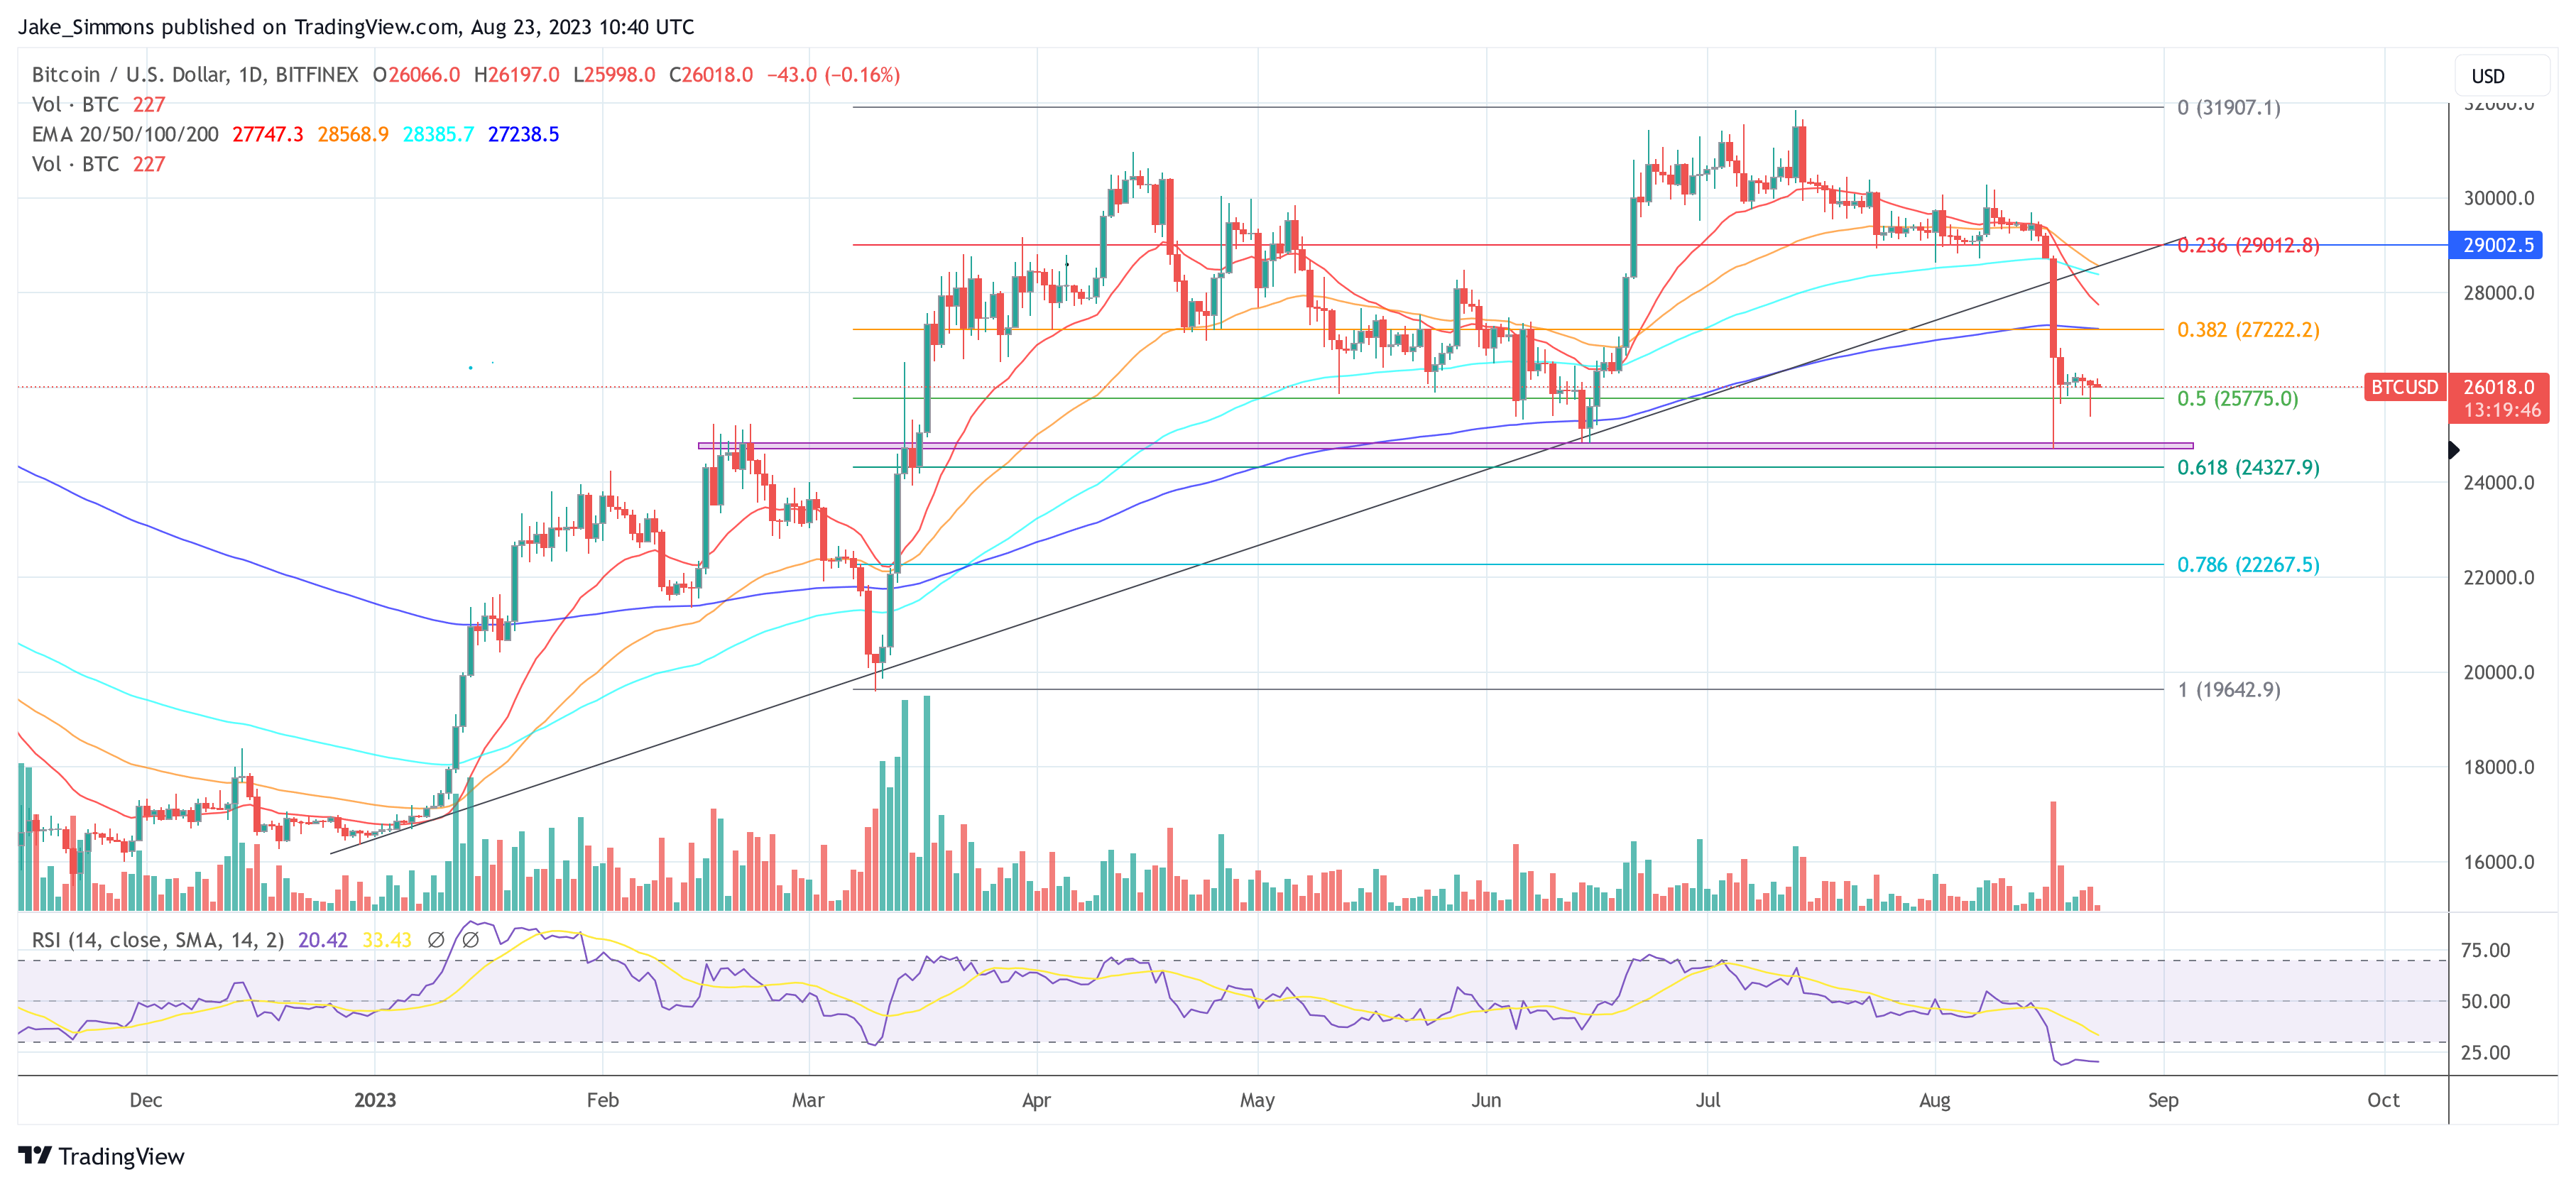Image resolution: width=2576 pixels, height=1187 pixels.
Task: Click the RSI value 20.42
Action: (323, 940)
